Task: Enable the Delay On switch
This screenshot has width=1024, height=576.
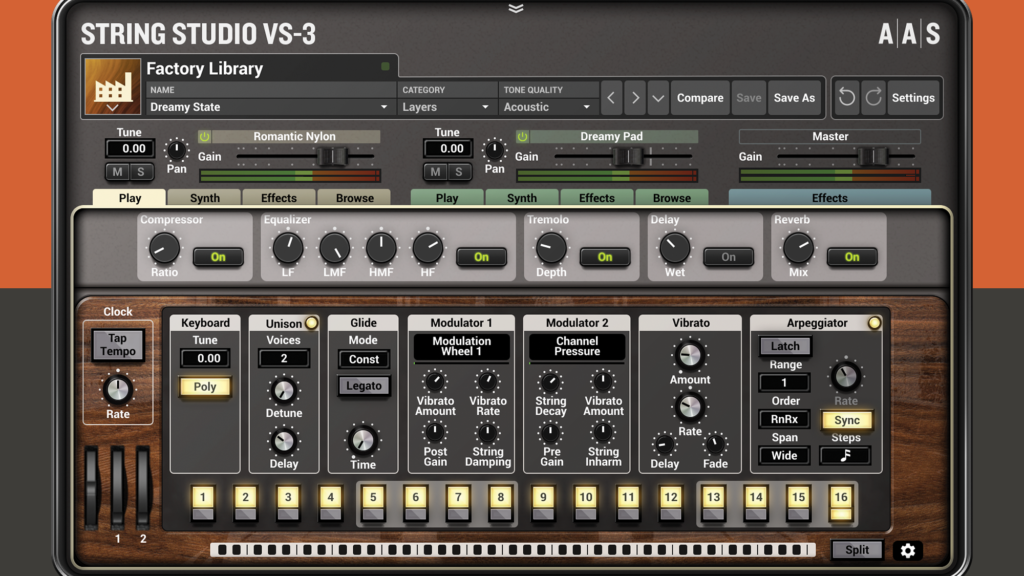Action: pos(728,257)
